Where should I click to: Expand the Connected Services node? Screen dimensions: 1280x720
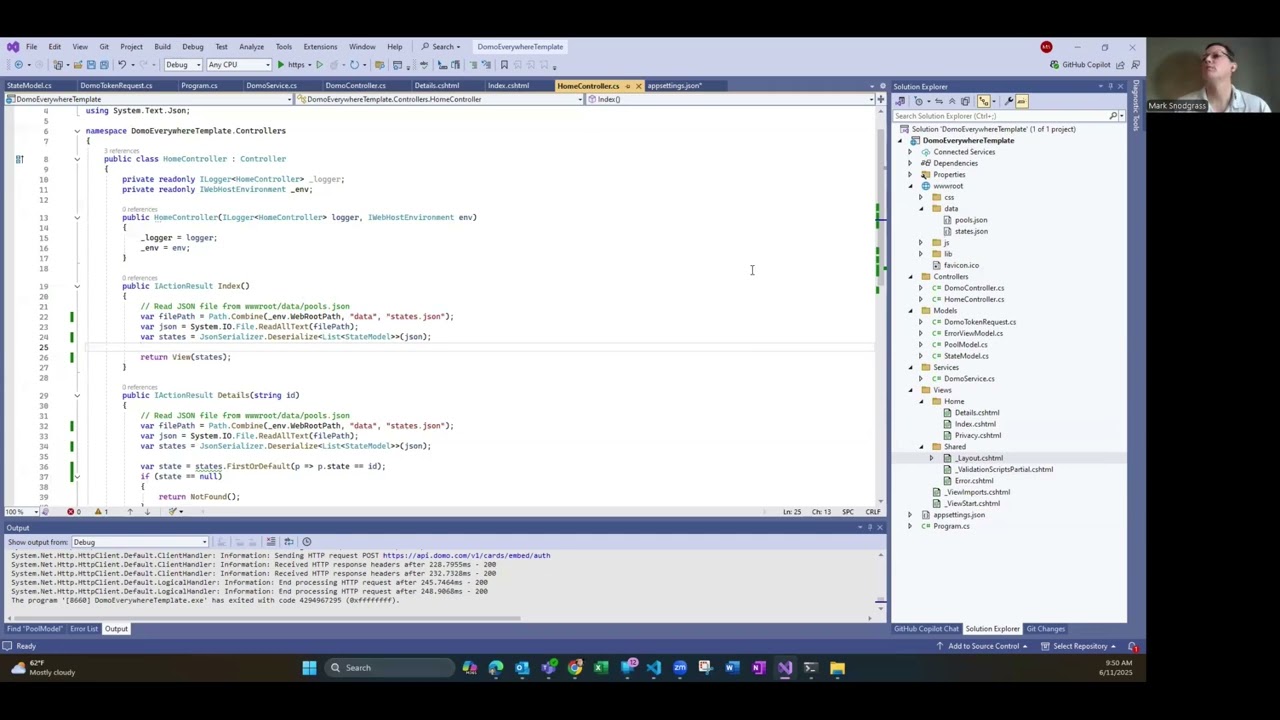[x=911, y=152]
